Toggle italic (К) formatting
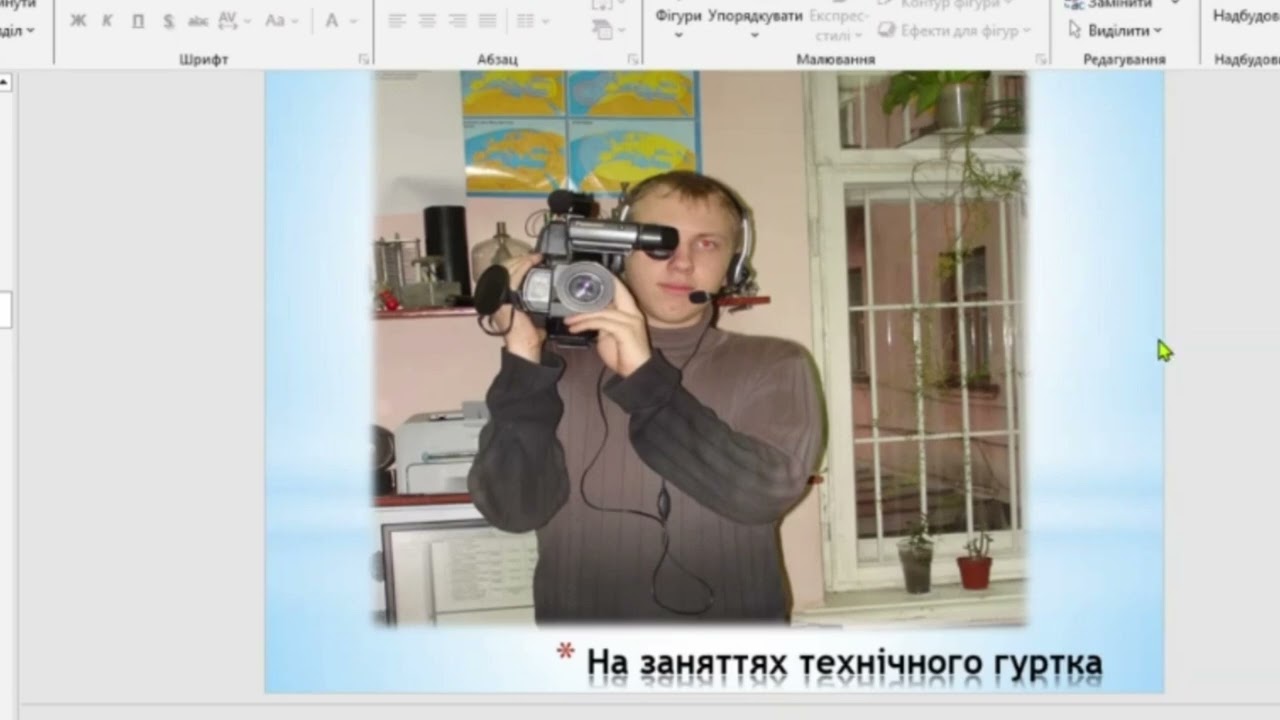The image size is (1280, 720). pyautogui.click(x=107, y=20)
